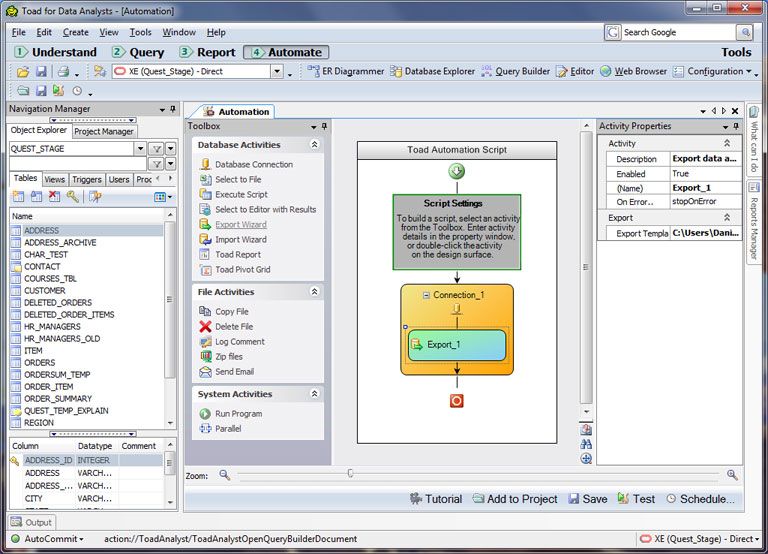
Task: Open the Editor tool
Action: [x=575, y=72]
